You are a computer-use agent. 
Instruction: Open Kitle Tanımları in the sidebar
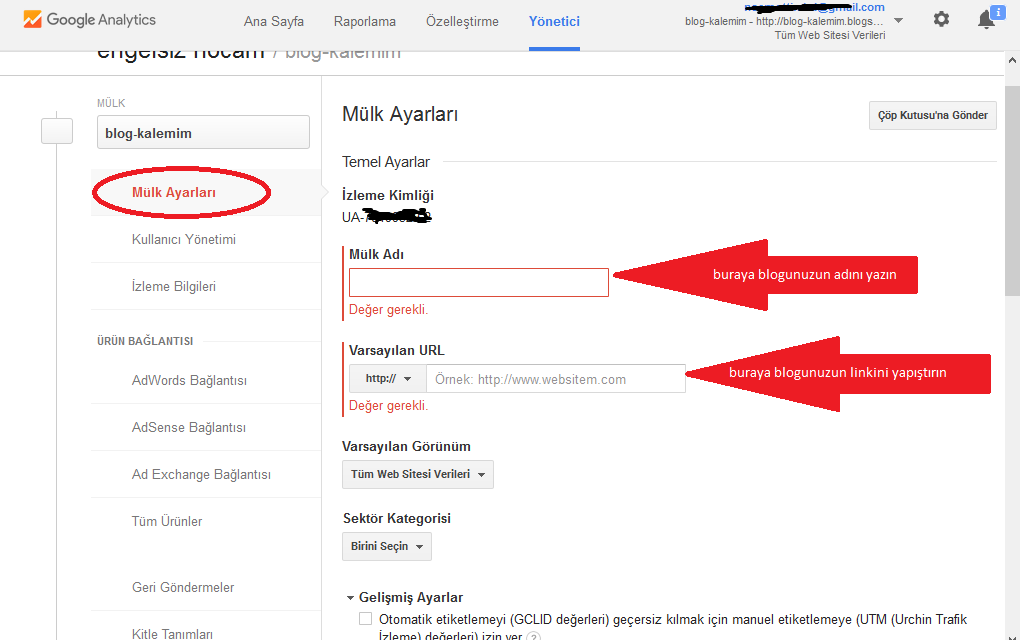tap(172, 633)
